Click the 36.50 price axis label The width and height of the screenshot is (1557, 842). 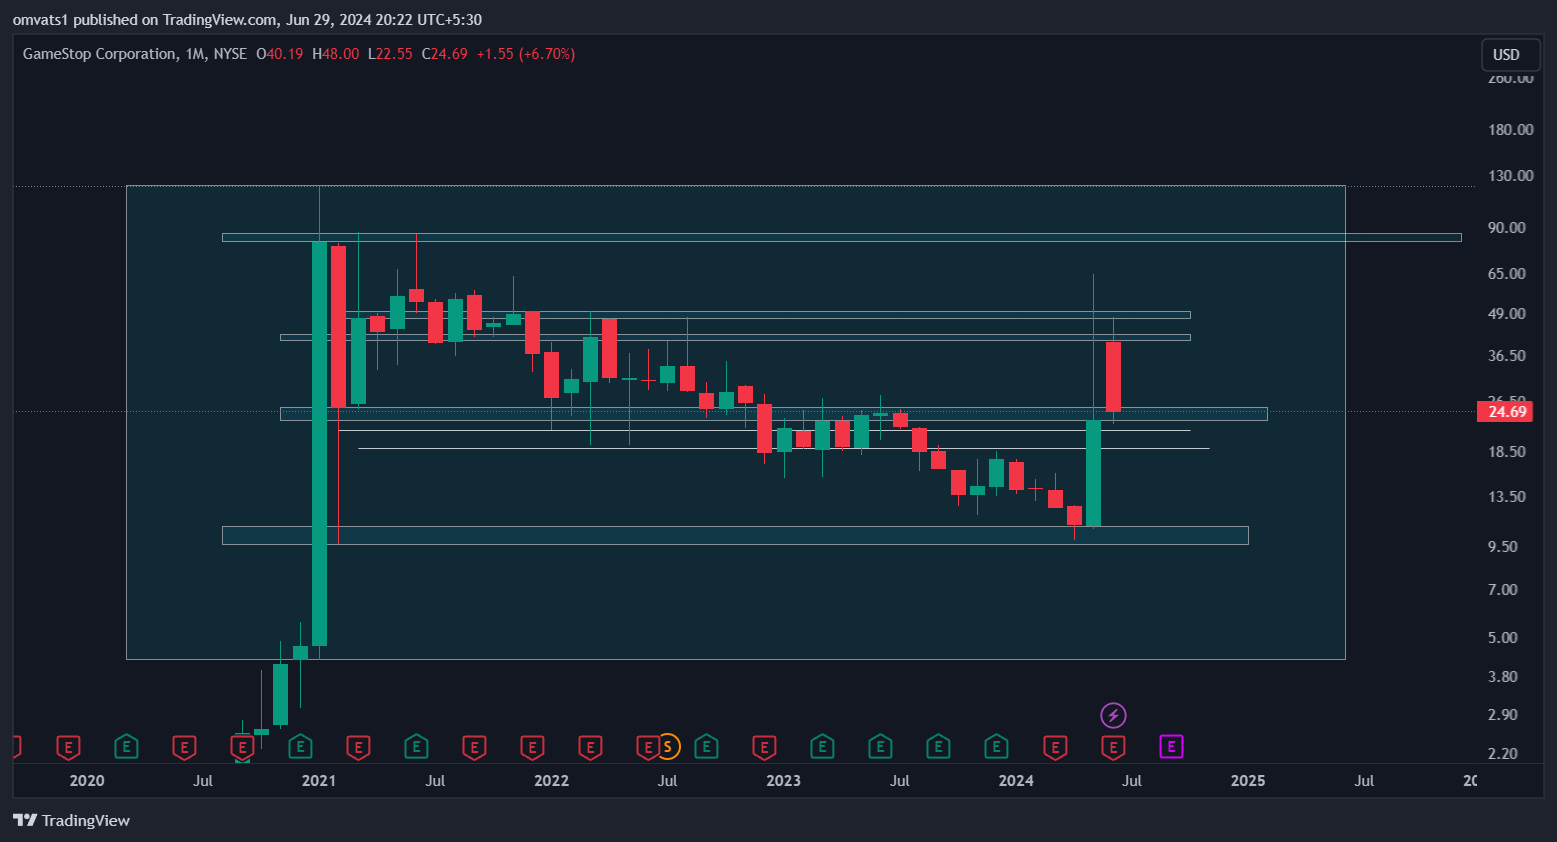(1507, 355)
